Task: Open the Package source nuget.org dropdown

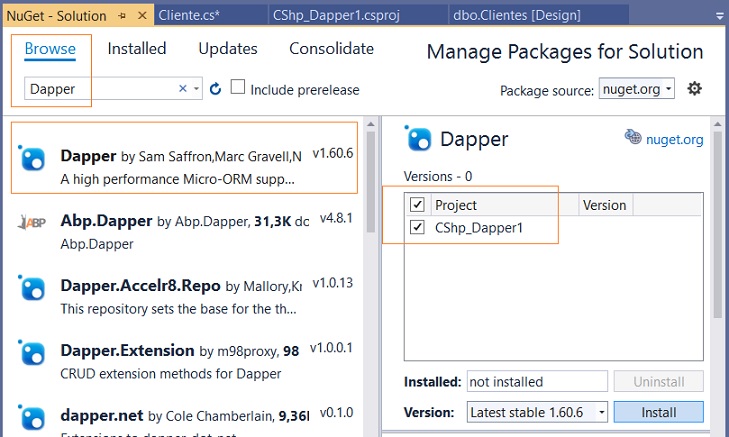Action: pyautogui.click(x=636, y=88)
